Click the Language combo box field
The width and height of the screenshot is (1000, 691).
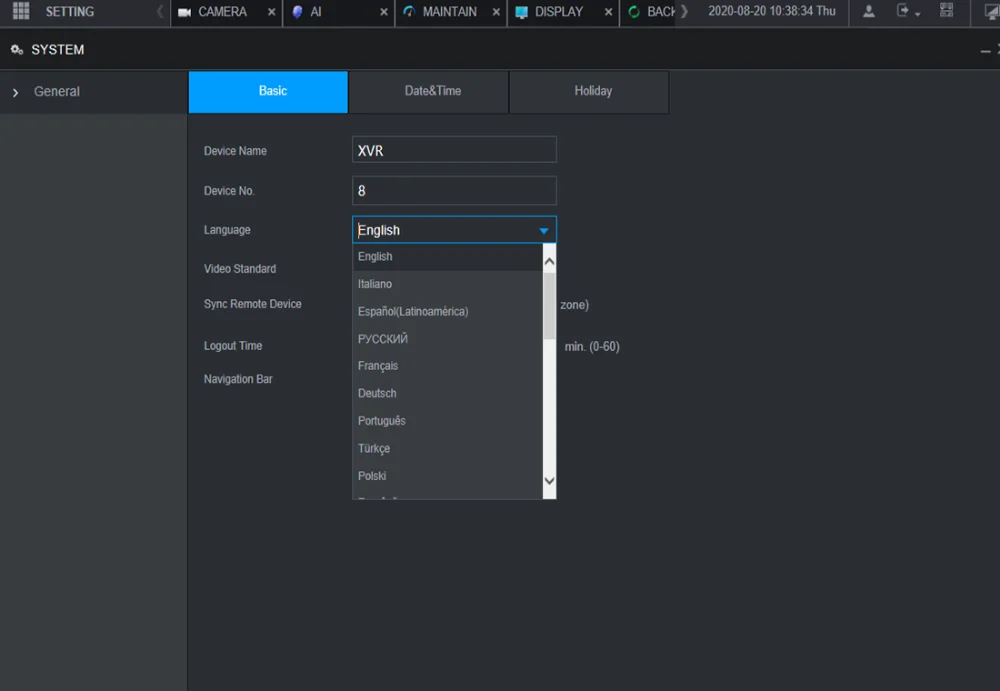pos(454,230)
